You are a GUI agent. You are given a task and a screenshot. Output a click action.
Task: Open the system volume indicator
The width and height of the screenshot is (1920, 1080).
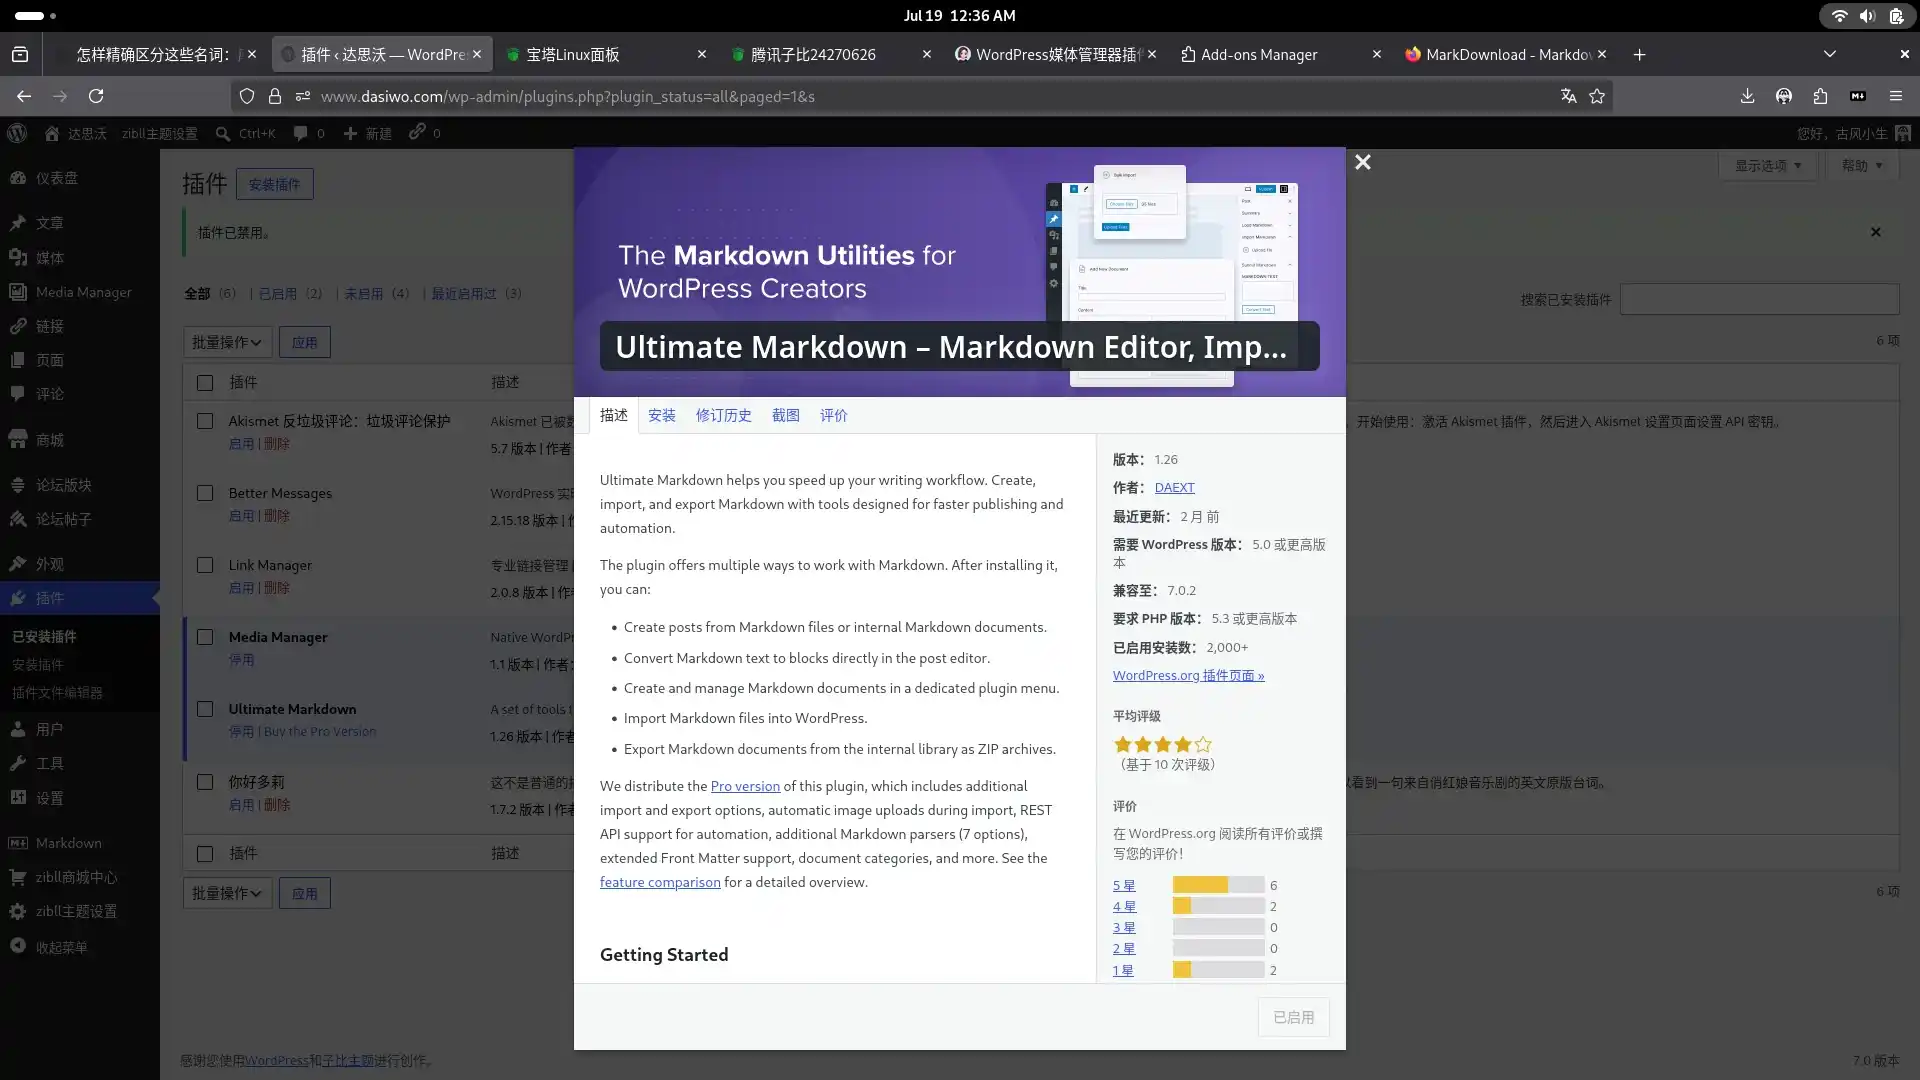pos(1867,15)
